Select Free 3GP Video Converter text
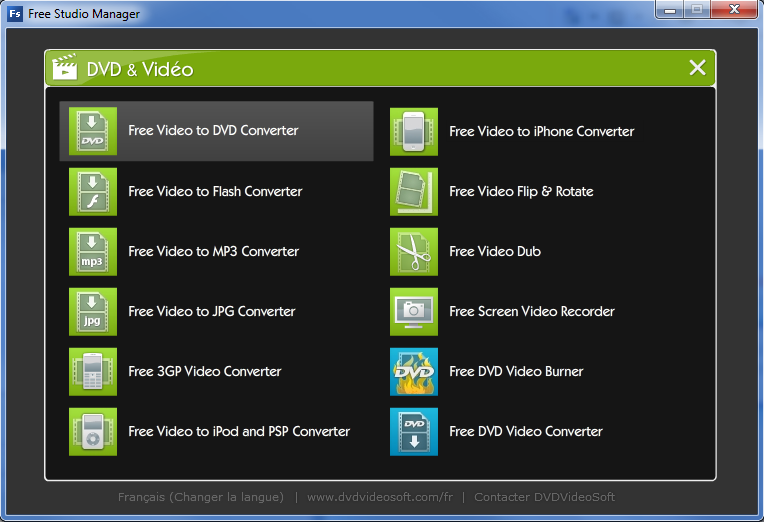The width and height of the screenshot is (764, 522). point(205,371)
